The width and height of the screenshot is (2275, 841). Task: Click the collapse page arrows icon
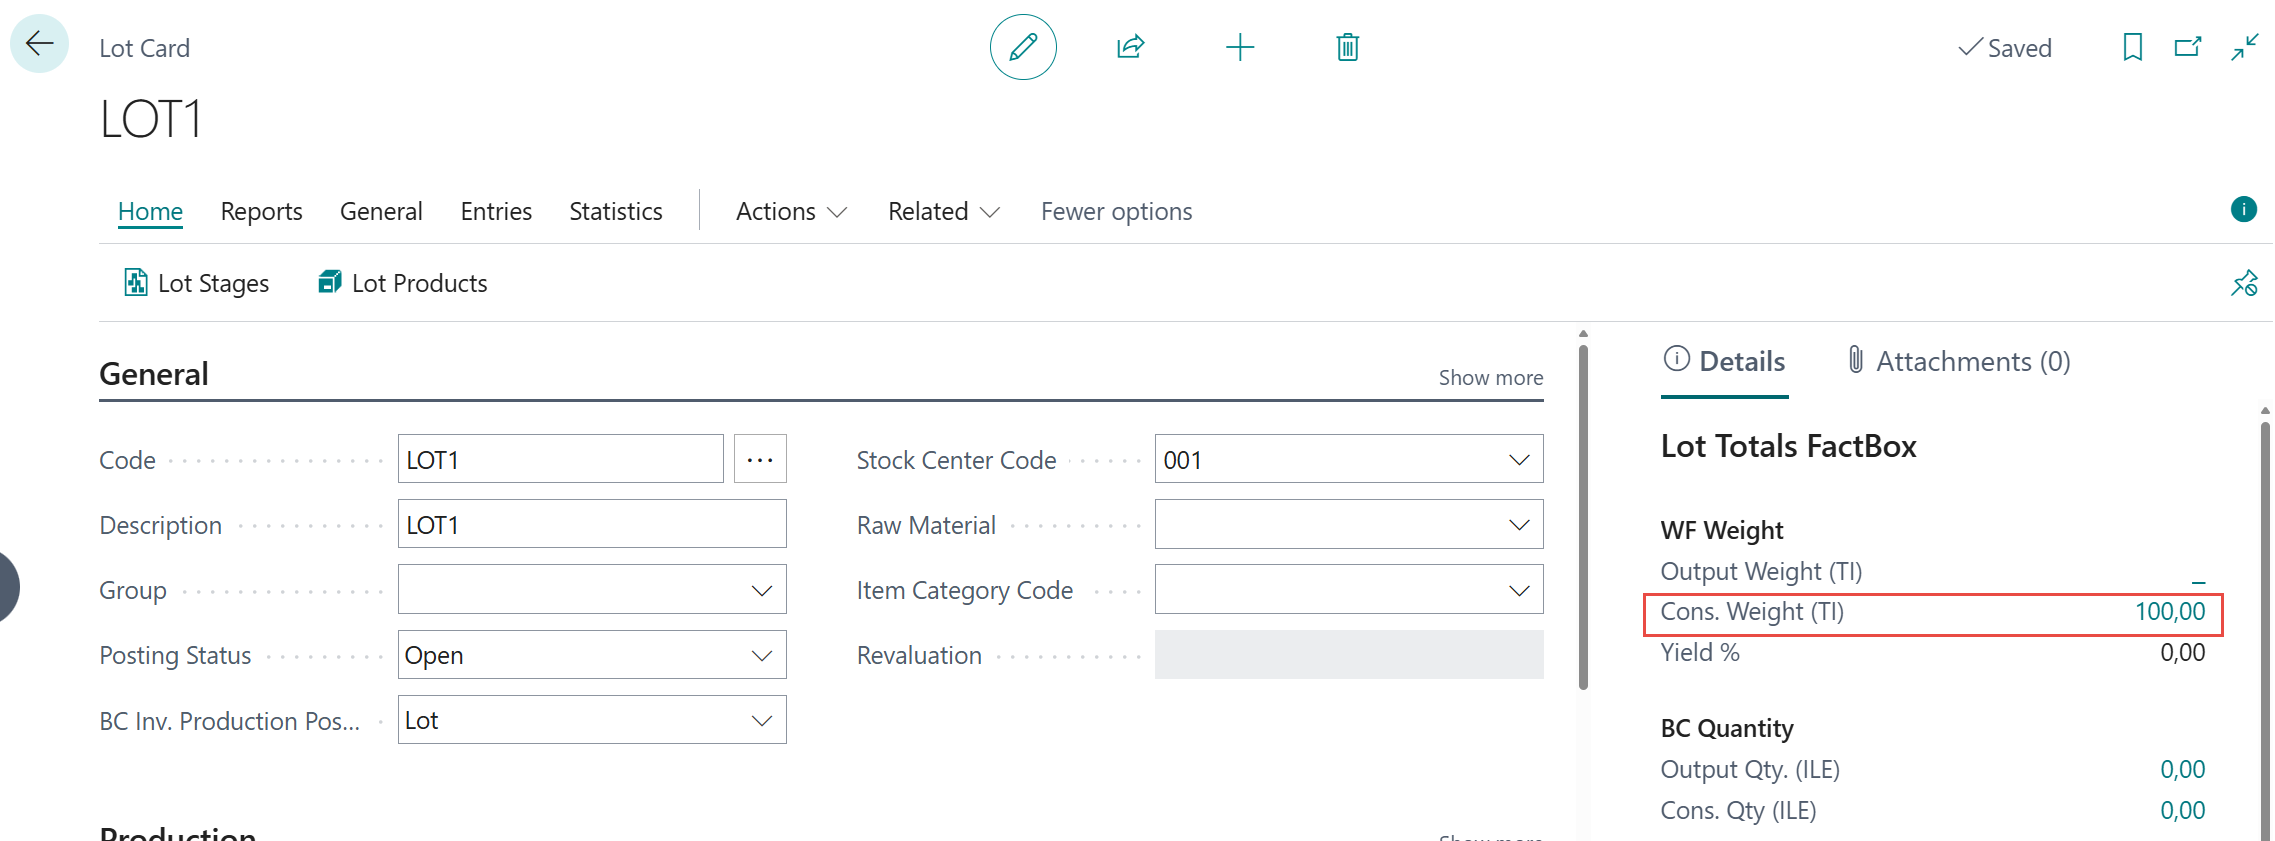pyautogui.click(x=2244, y=47)
